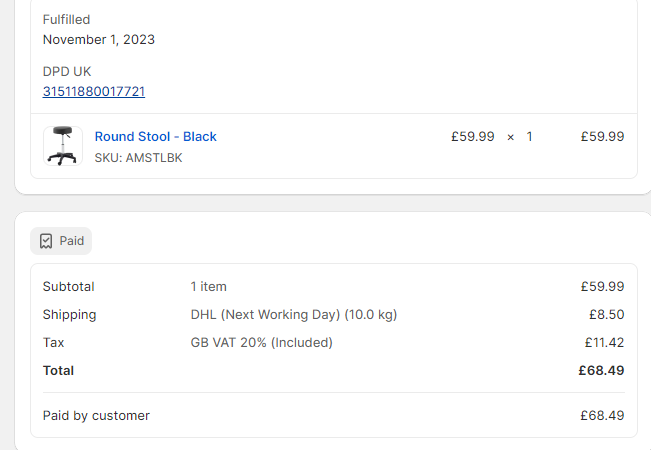Click the quantity 1 beside the multiplication sign
This screenshot has width=651, height=450.
tap(529, 137)
